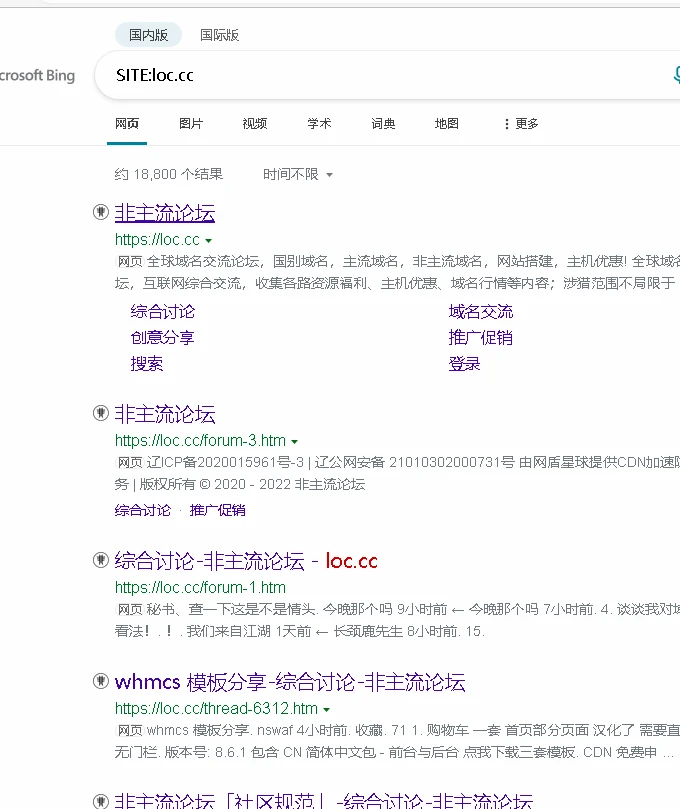This screenshot has height=809, width=680.
Task: Open the 更多 three-dot menu
Action: click(x=520, y=124)
